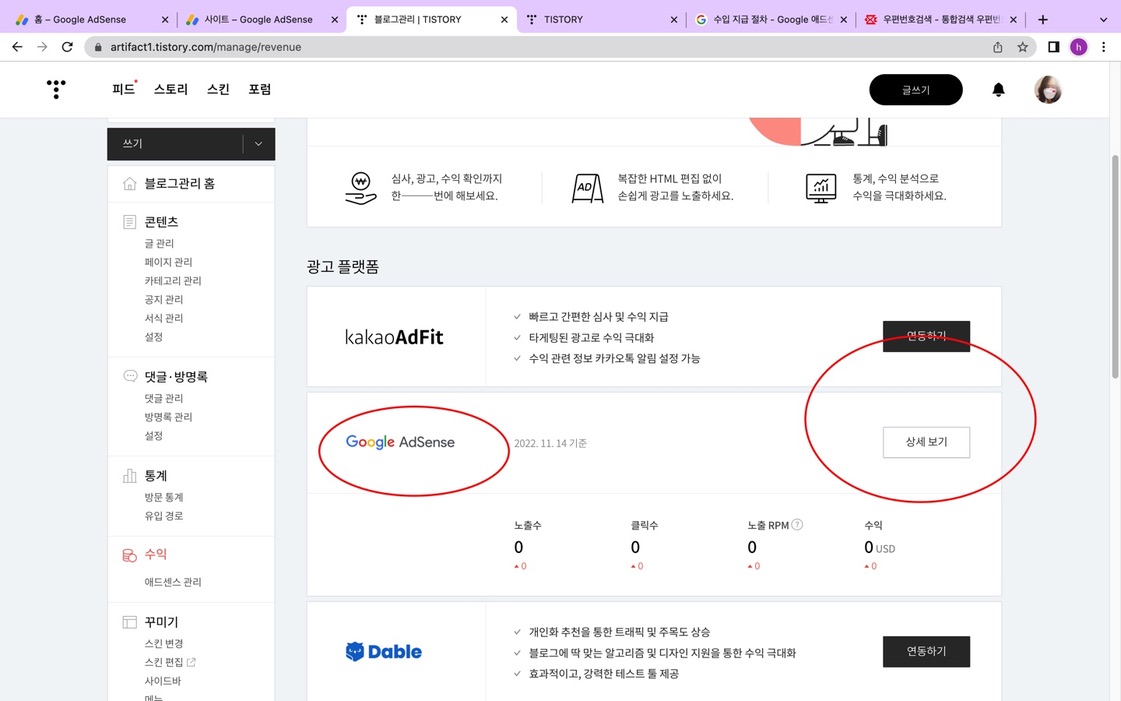Click the kakaoAdFit logo

394,337
